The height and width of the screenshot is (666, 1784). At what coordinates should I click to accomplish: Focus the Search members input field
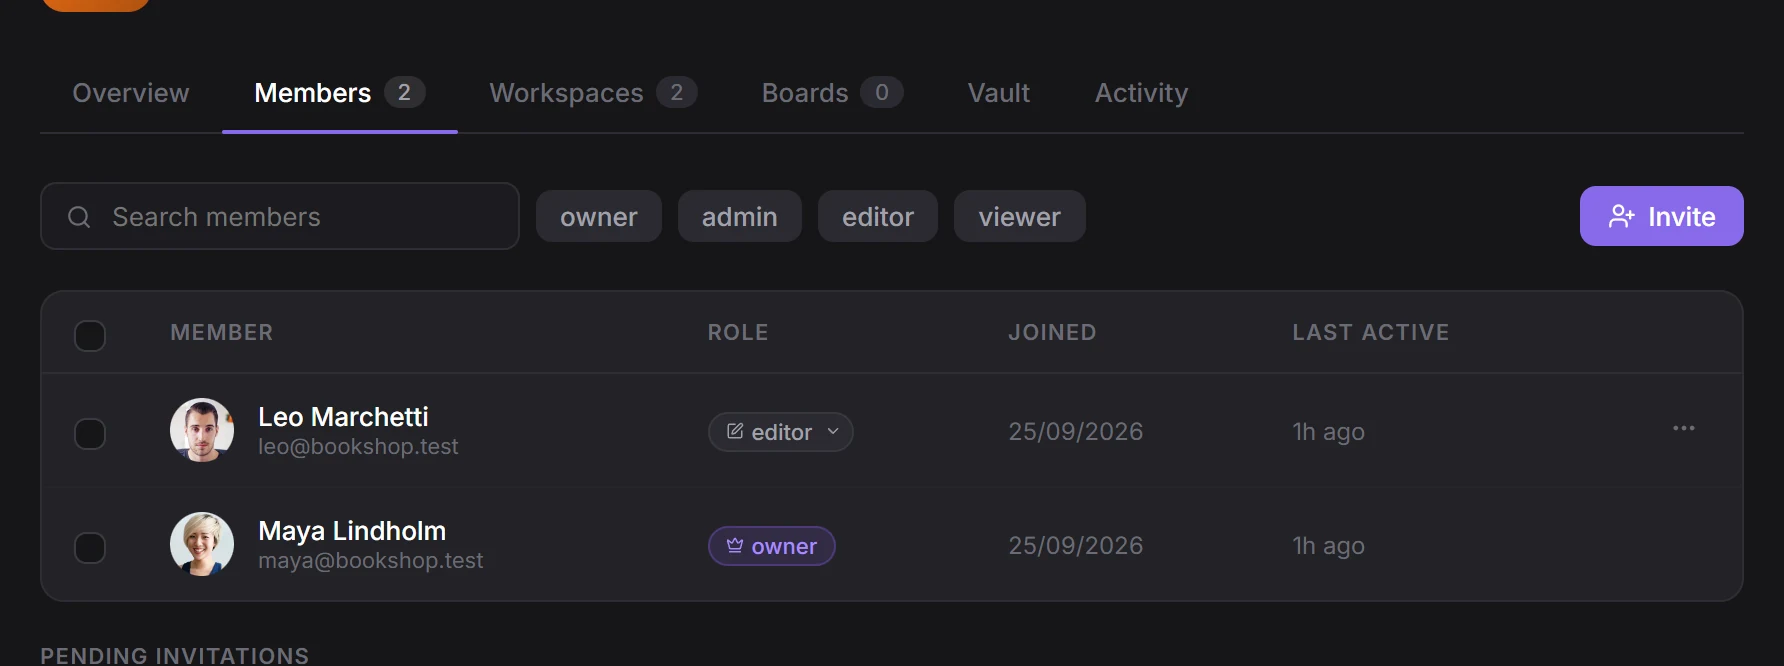(x=280, y=216)
